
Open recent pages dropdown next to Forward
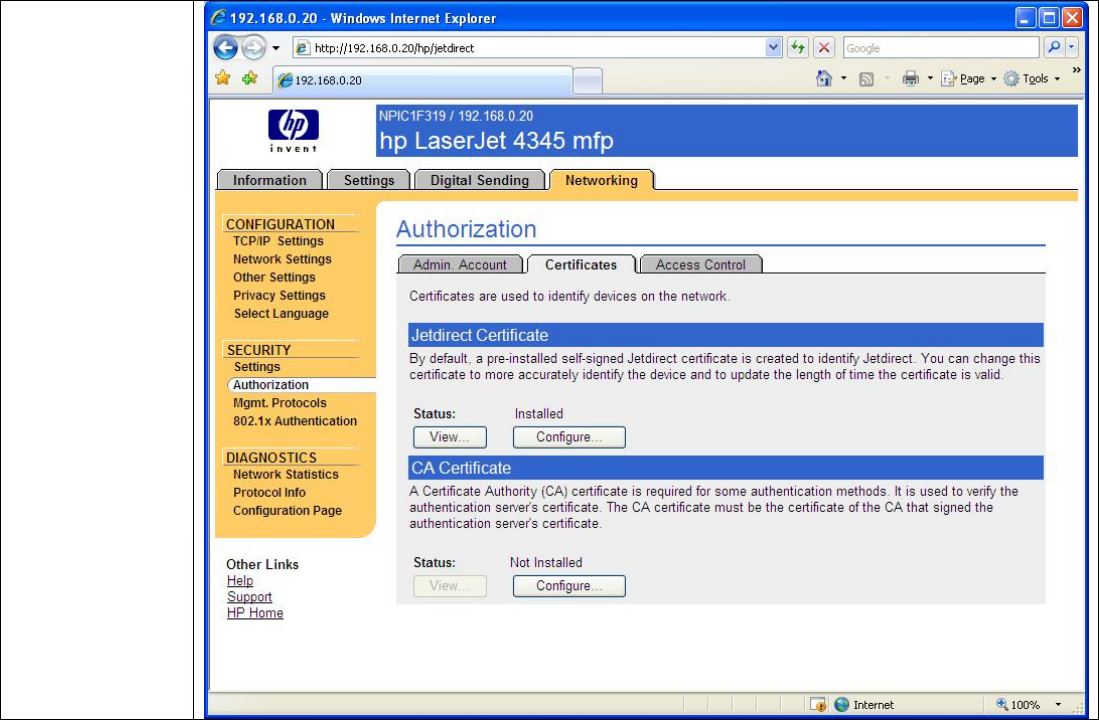point(276,48)
